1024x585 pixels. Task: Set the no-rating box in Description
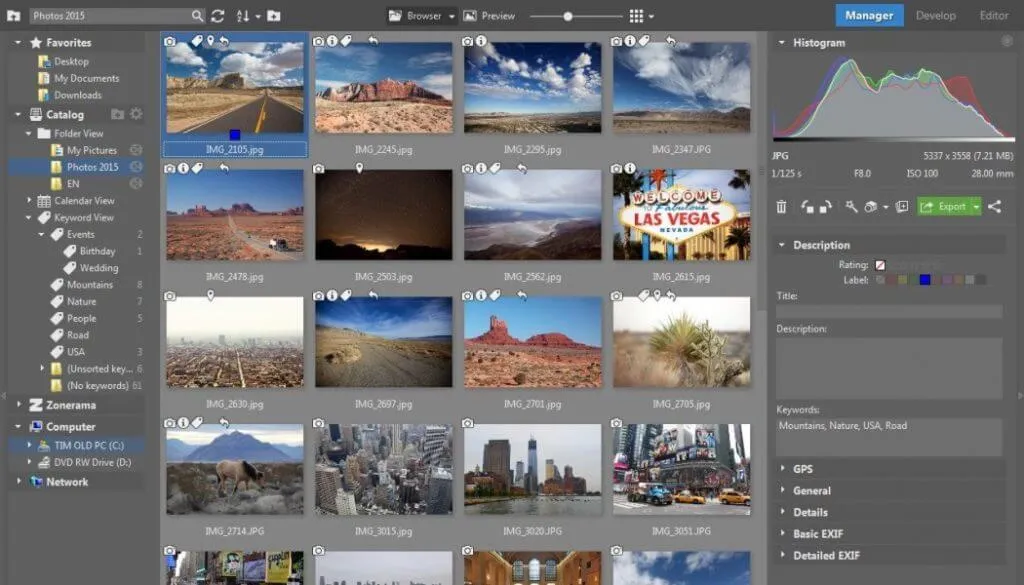tap(880, 266)
